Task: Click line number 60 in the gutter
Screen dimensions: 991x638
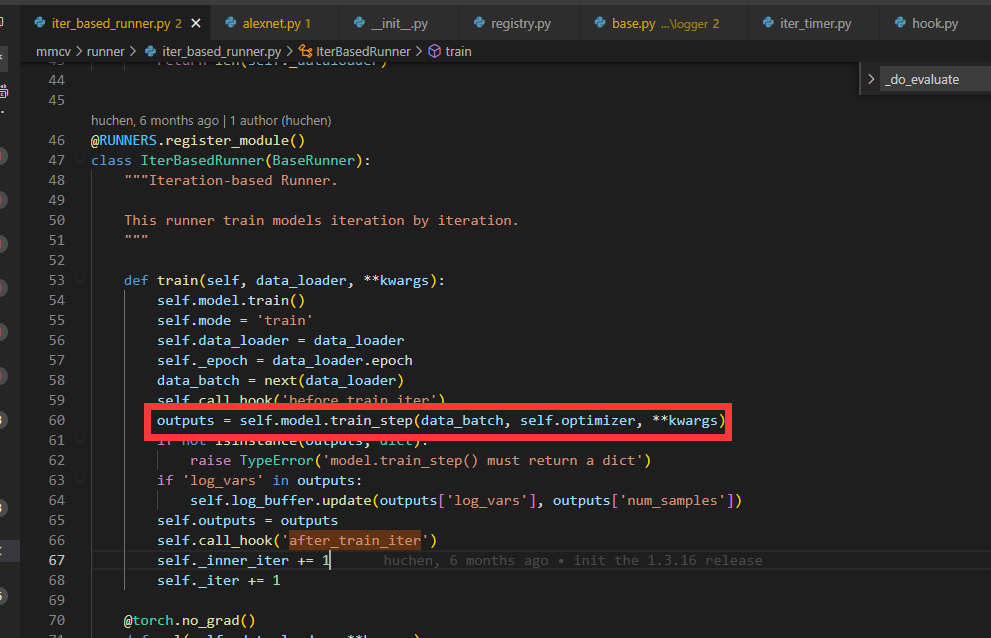Action: [56, 420]
